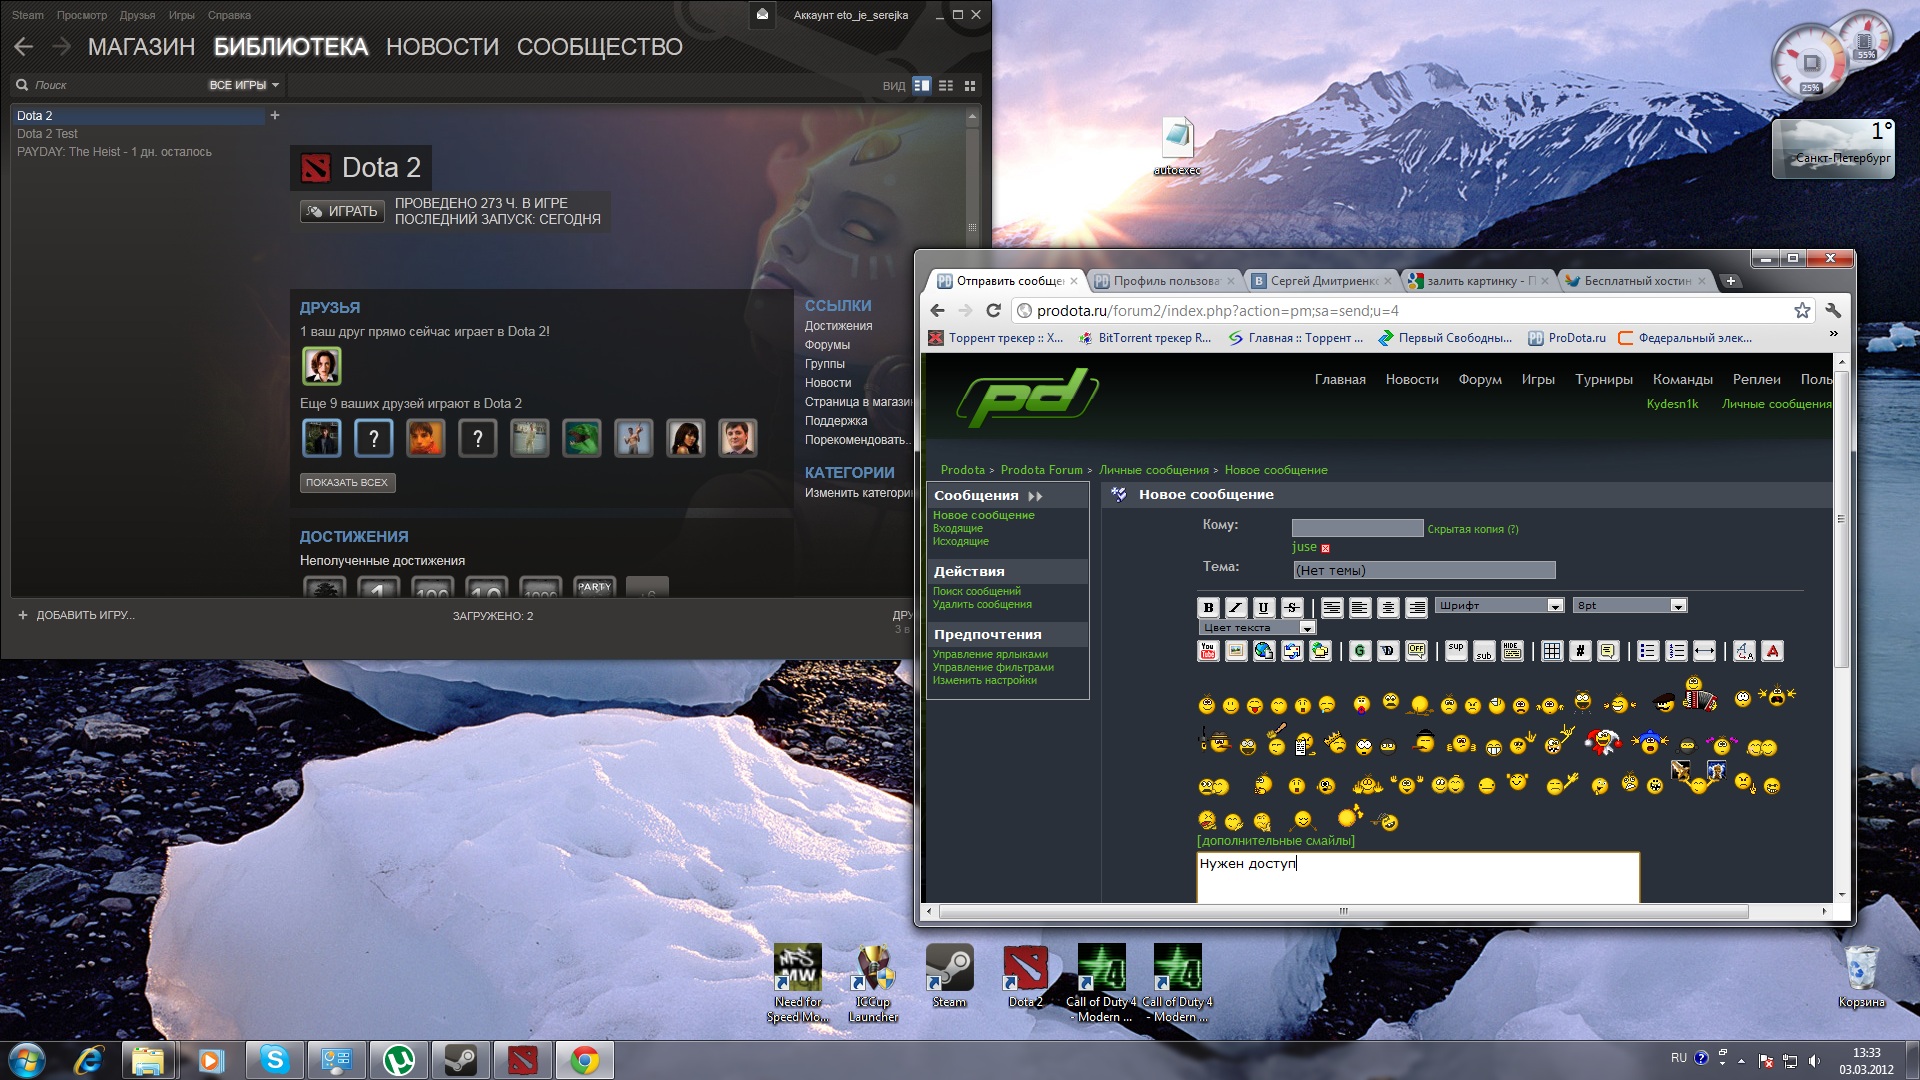
Task: Open Steam inbox envelope icon
Action: click(762, 15)
